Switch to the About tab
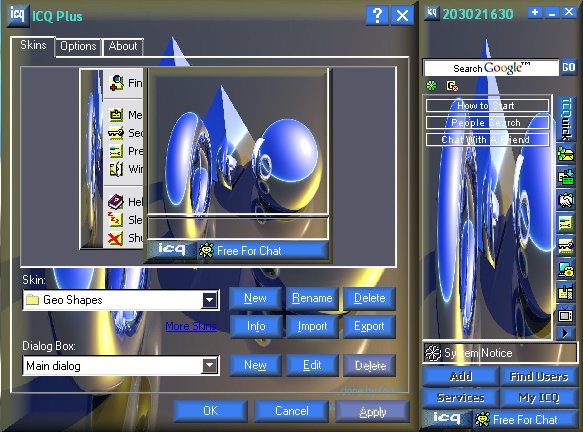This screenshot has height=432, width=583. click(x=123, y=46)
